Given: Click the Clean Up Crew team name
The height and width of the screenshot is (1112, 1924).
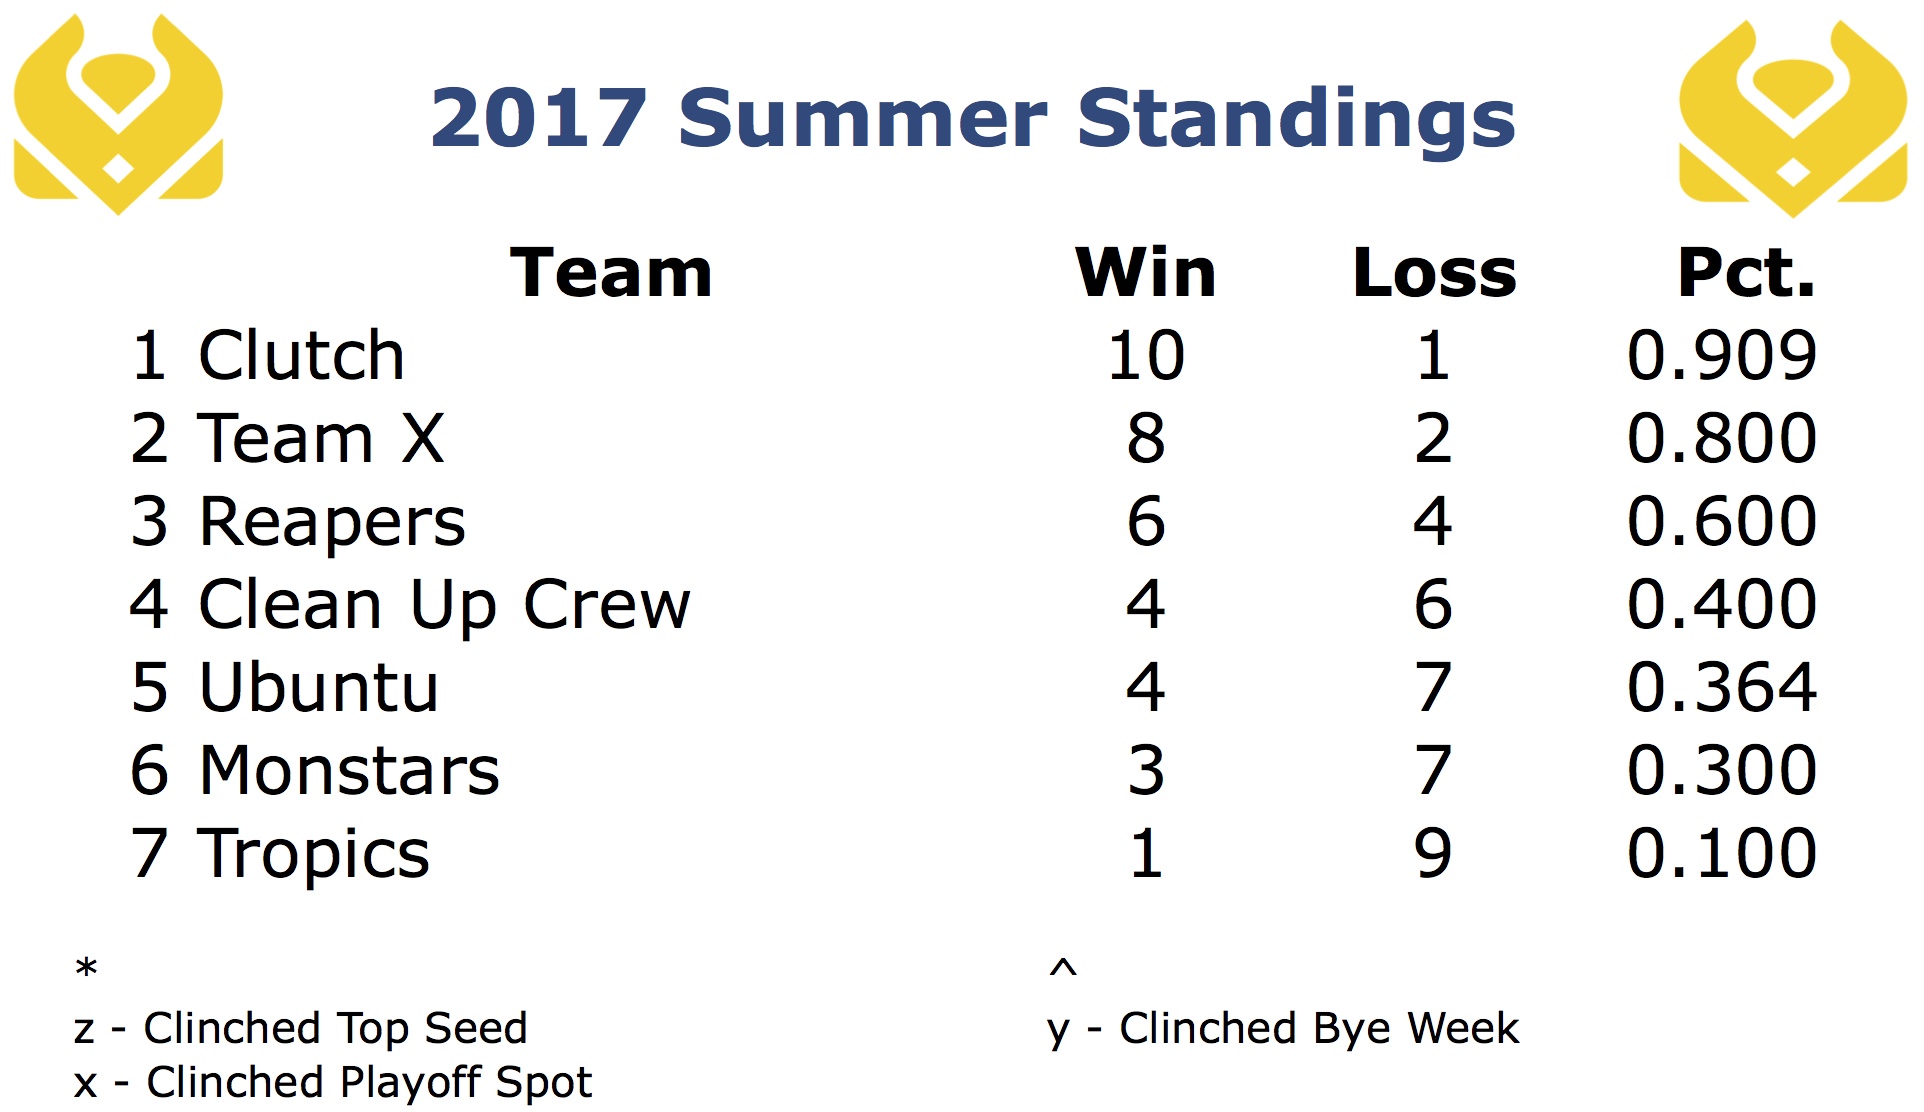Looking at the screenshot, I should [x=444, y=606].
